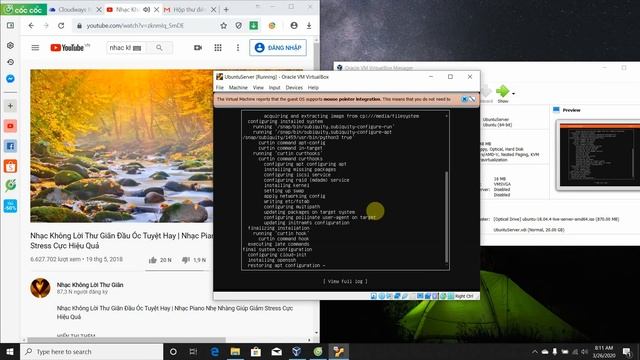The image size is (640, 360).
Task: Open the YouTube apps grid
Action: tap(218, 48)
